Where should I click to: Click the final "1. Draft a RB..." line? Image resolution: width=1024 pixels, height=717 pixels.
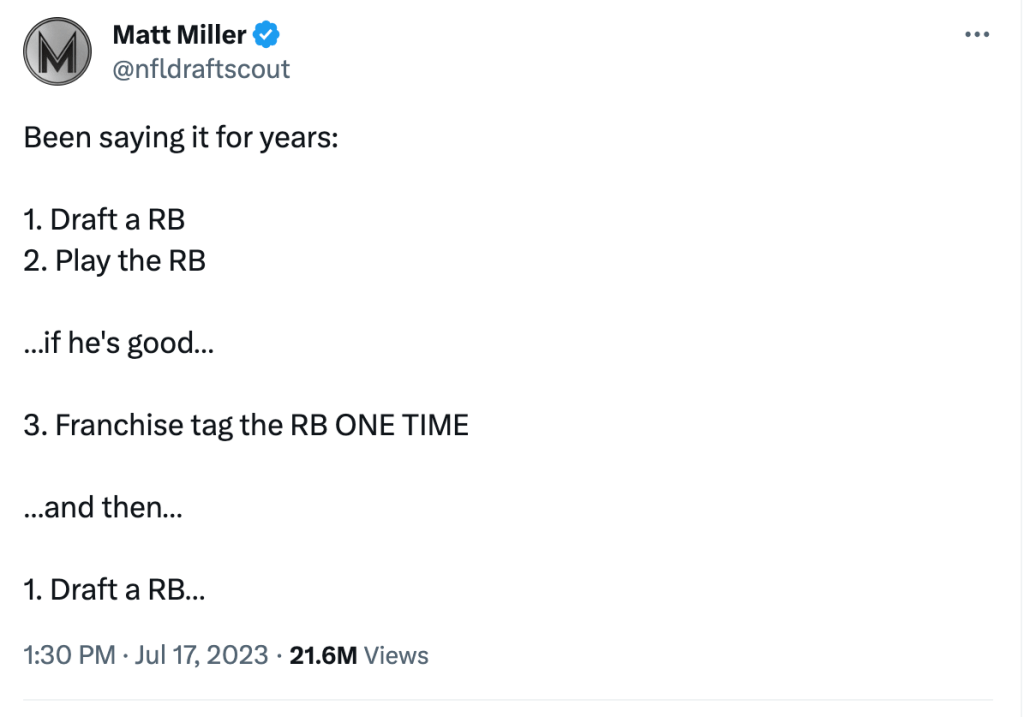115,589
